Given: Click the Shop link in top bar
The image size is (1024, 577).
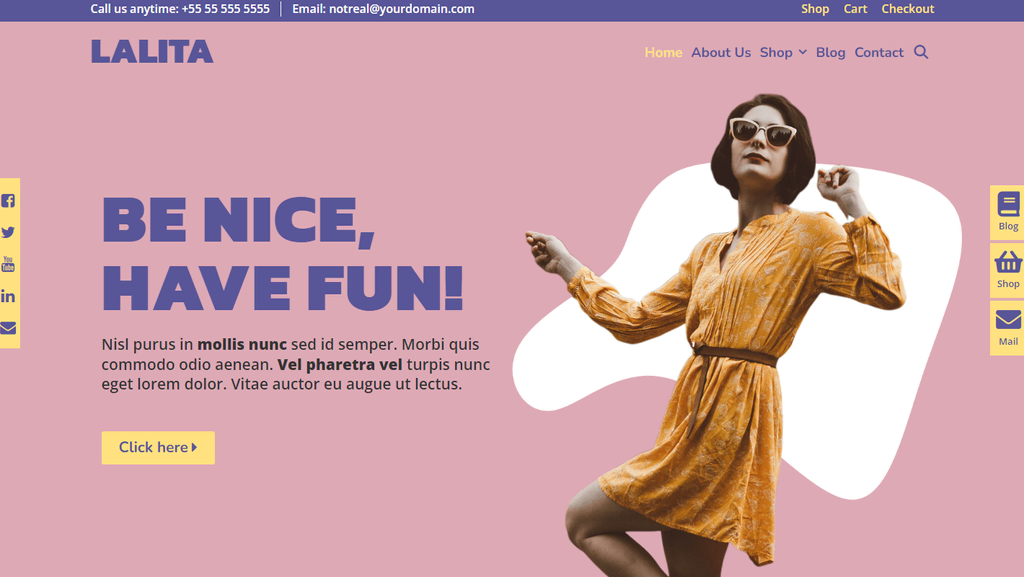Looking at the screenshot, I should pos(815,8).
